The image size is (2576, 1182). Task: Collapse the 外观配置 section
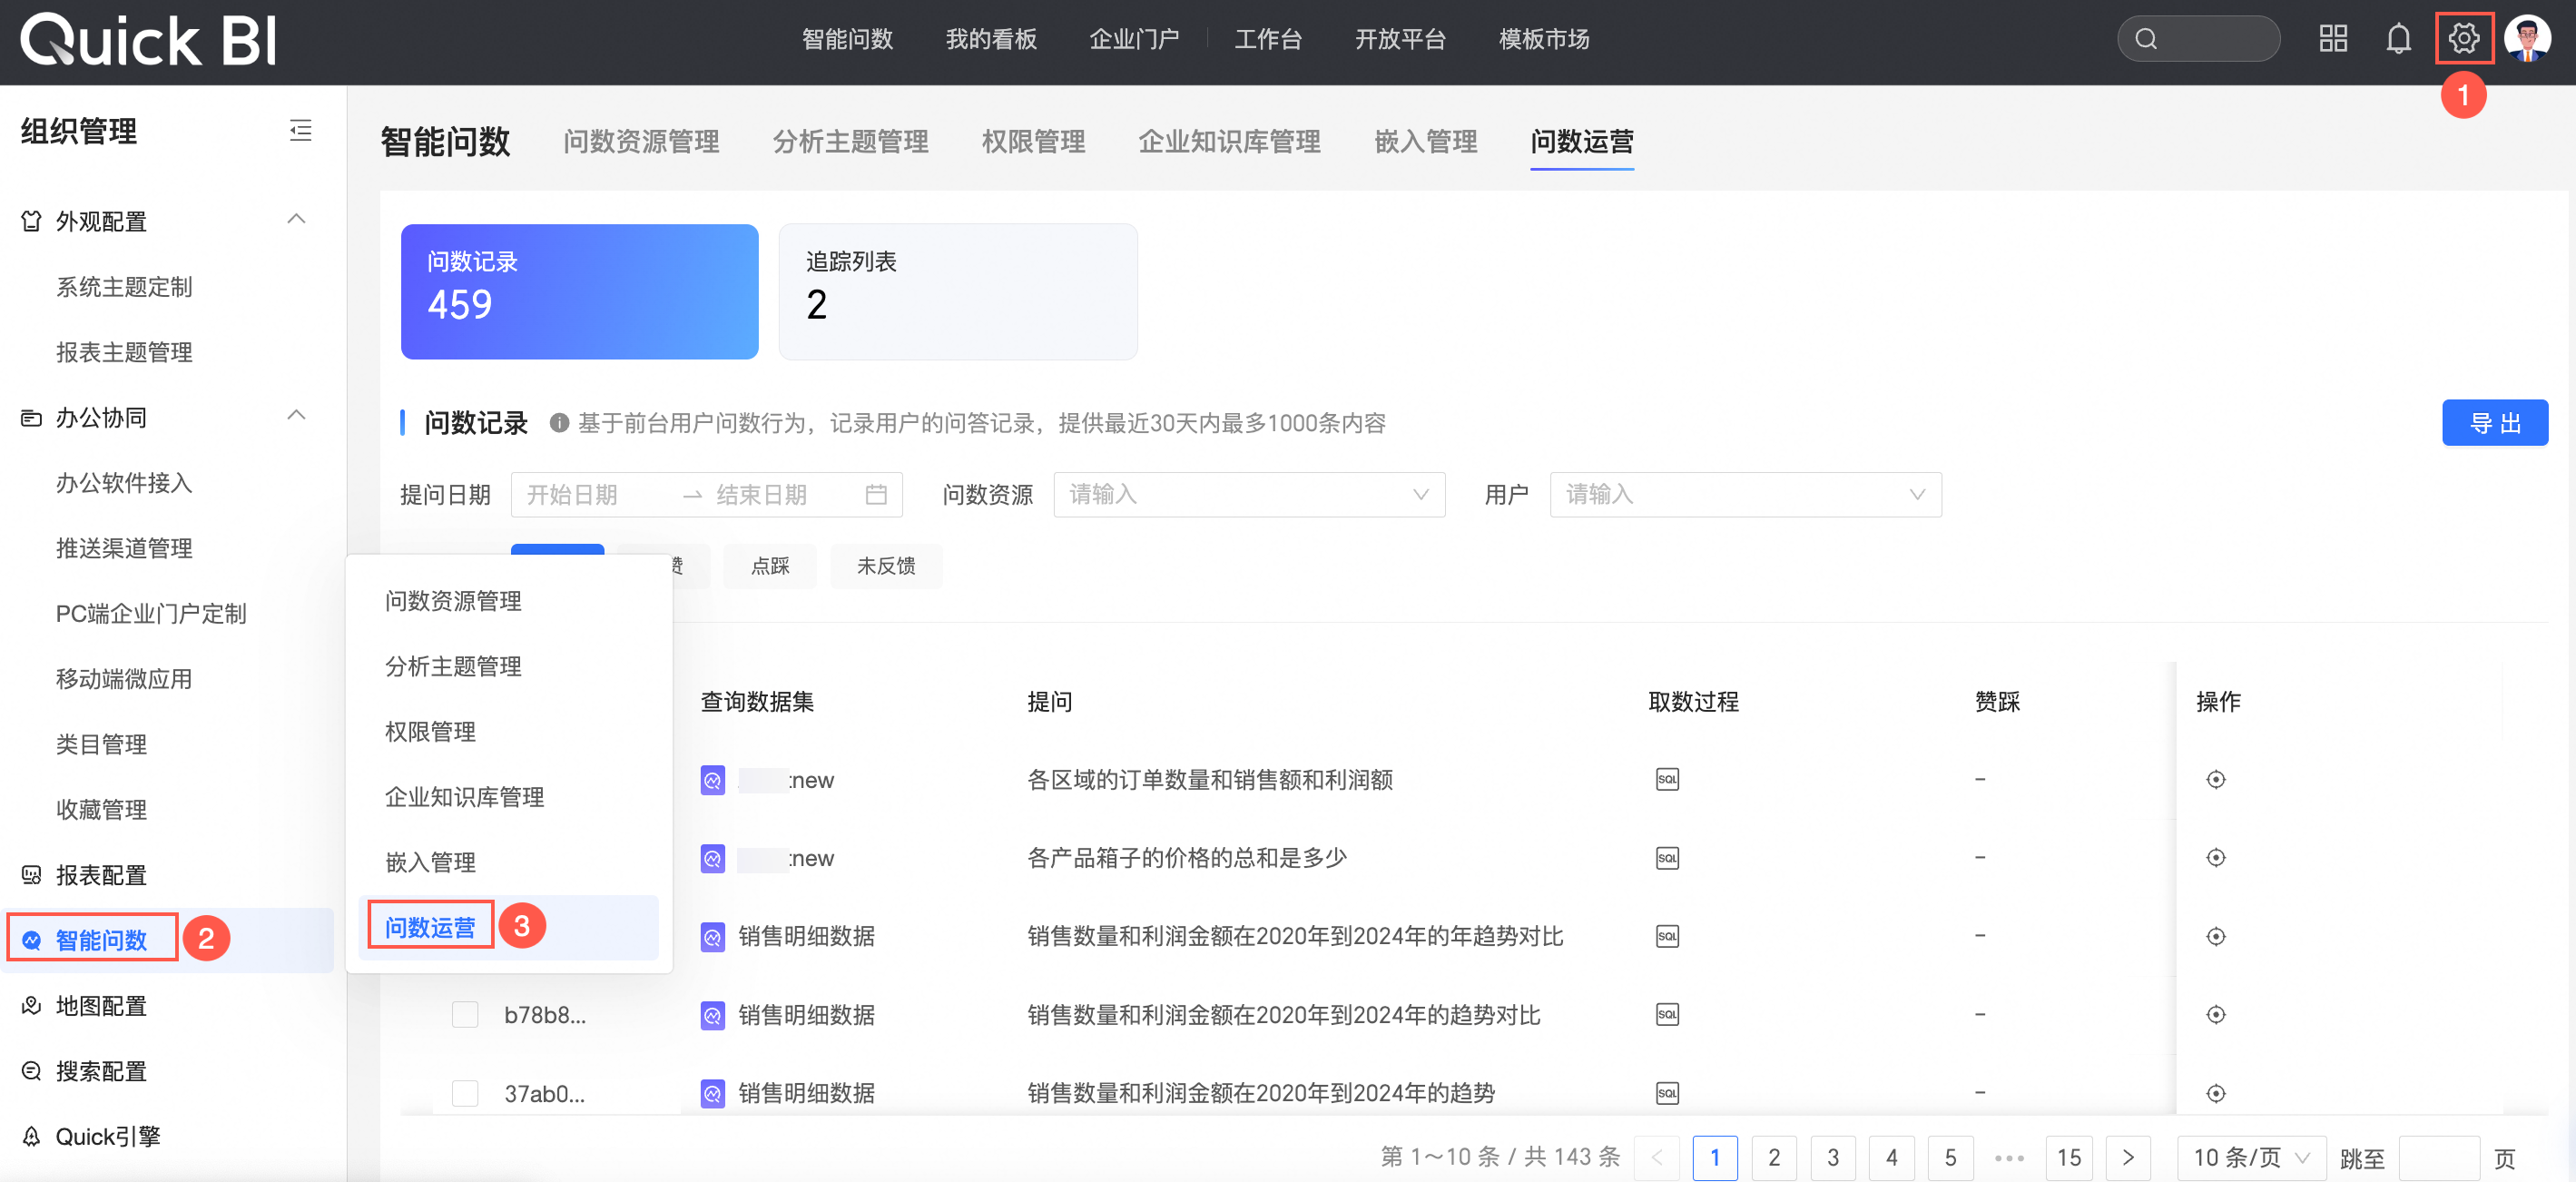click(x=296, y=219)
